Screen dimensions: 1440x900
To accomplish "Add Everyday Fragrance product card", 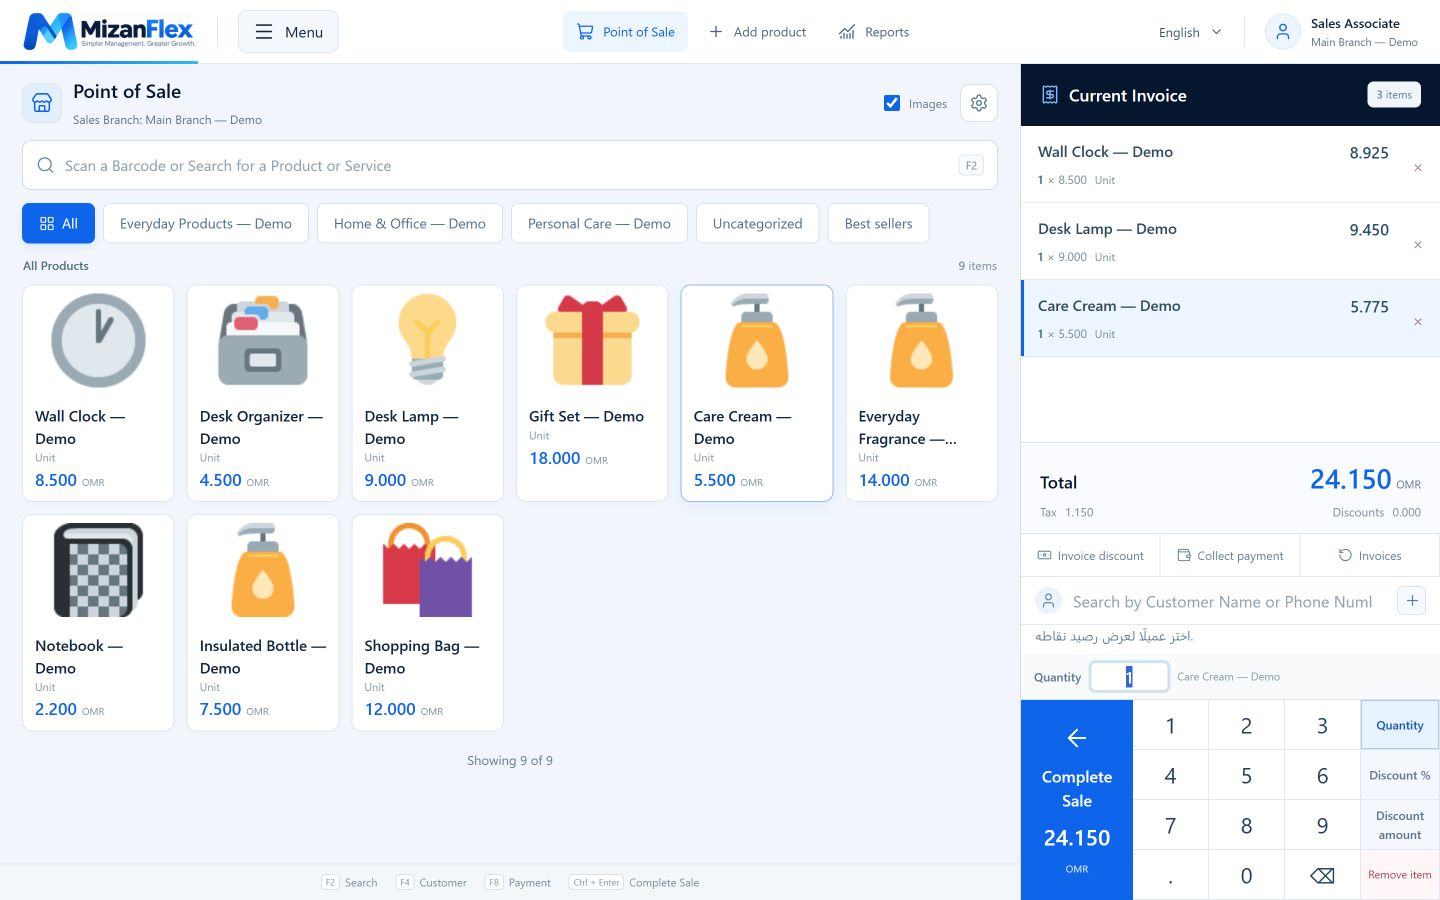I will click(x=922, y=393).
